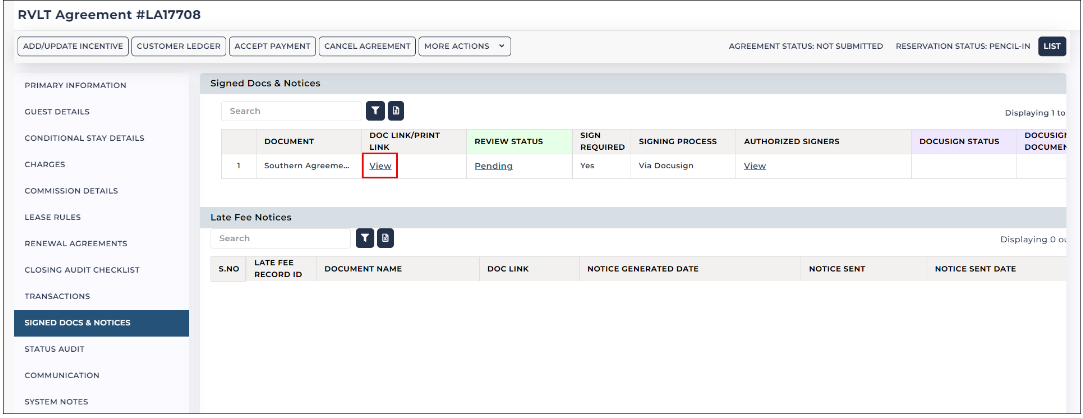Click the RVLT Agreement #LA17708 title
The width and height of the screenshot is (1083, 418).
109,15
